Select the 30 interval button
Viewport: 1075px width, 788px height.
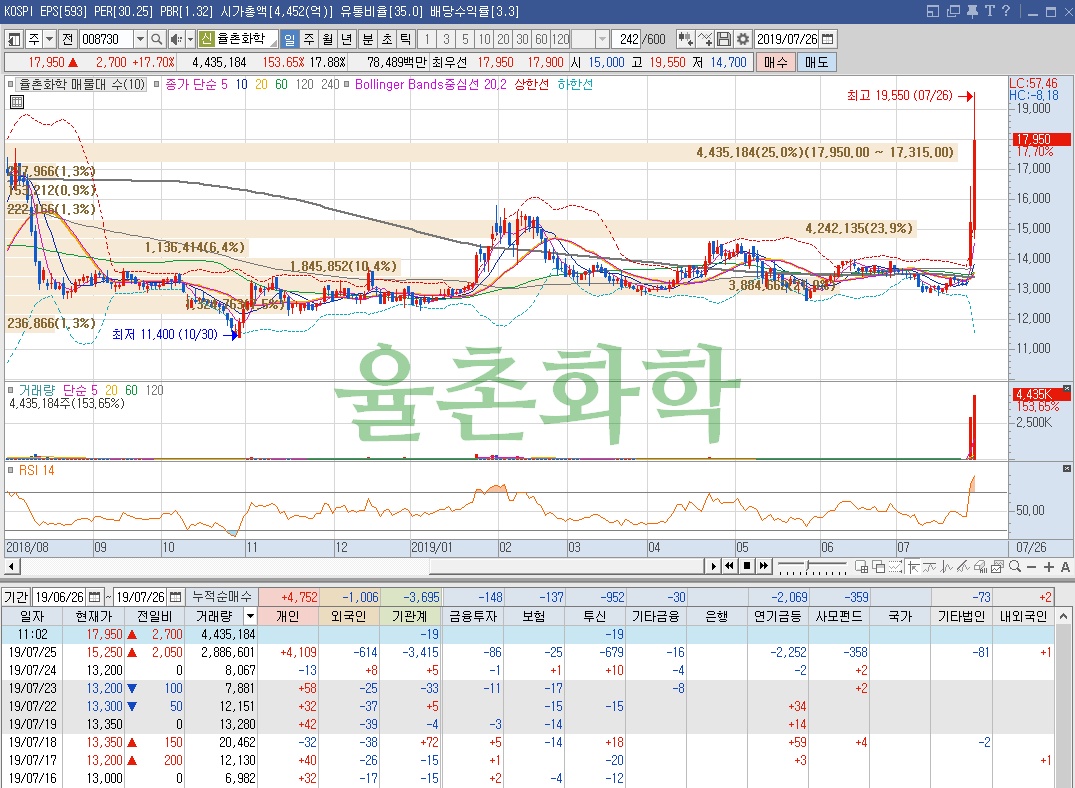click(522, 39)
